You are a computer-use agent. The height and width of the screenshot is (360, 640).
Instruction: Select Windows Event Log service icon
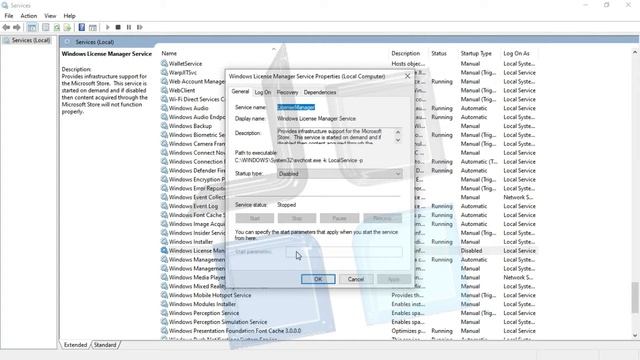164,206
